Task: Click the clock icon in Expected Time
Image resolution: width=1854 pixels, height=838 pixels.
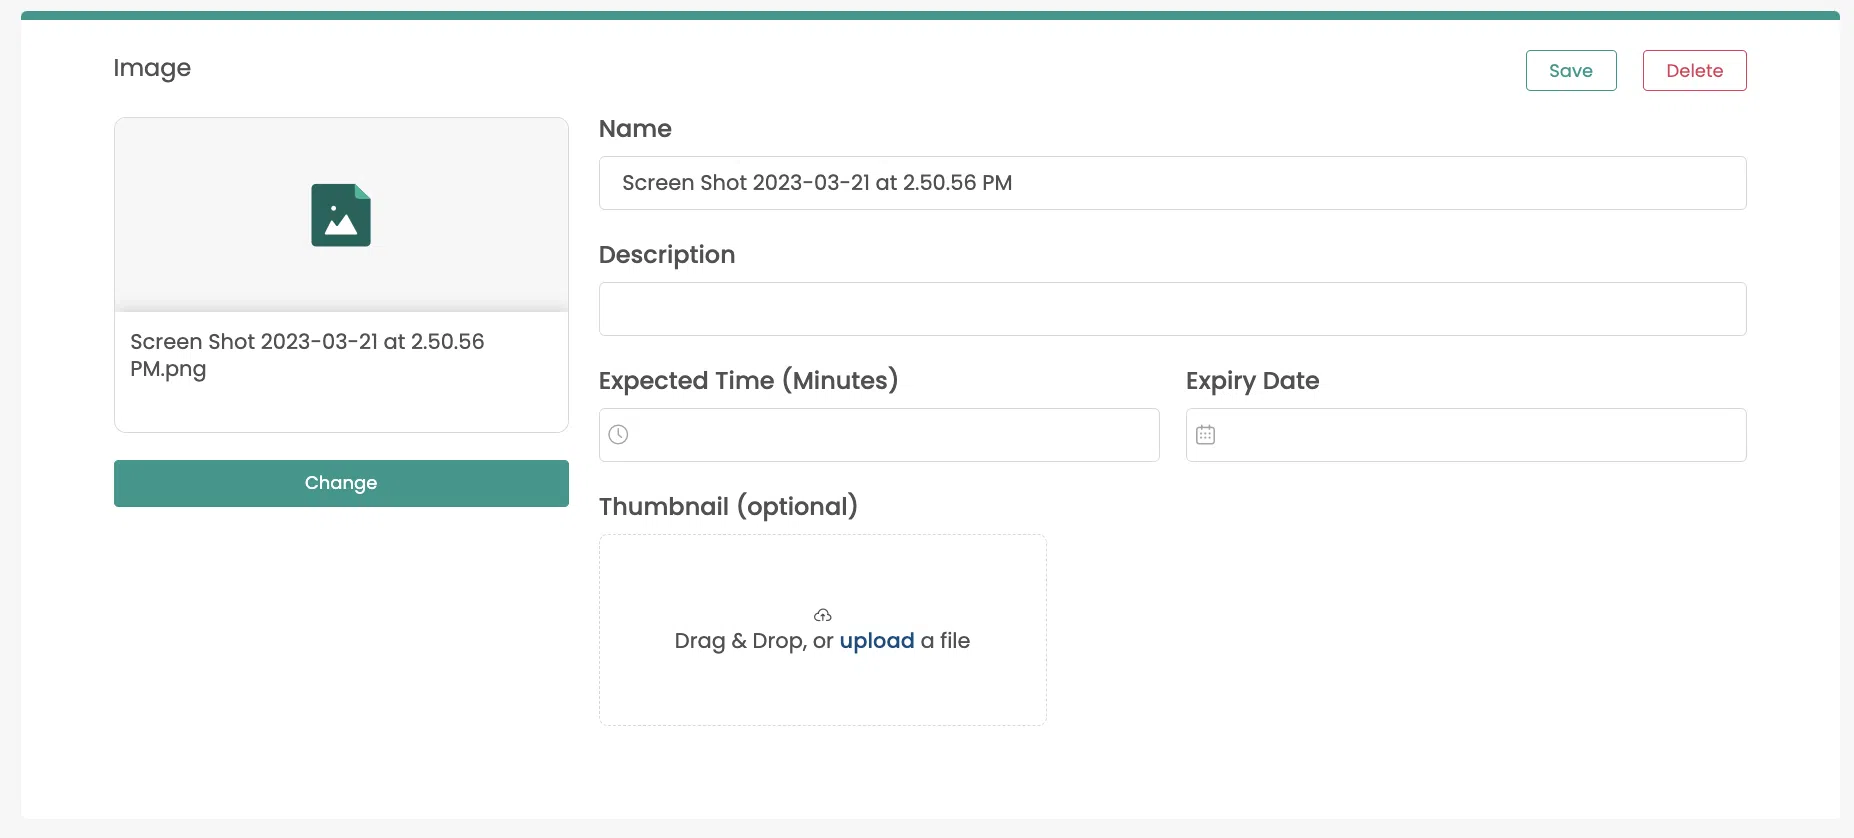Action: tap(619, 435)
